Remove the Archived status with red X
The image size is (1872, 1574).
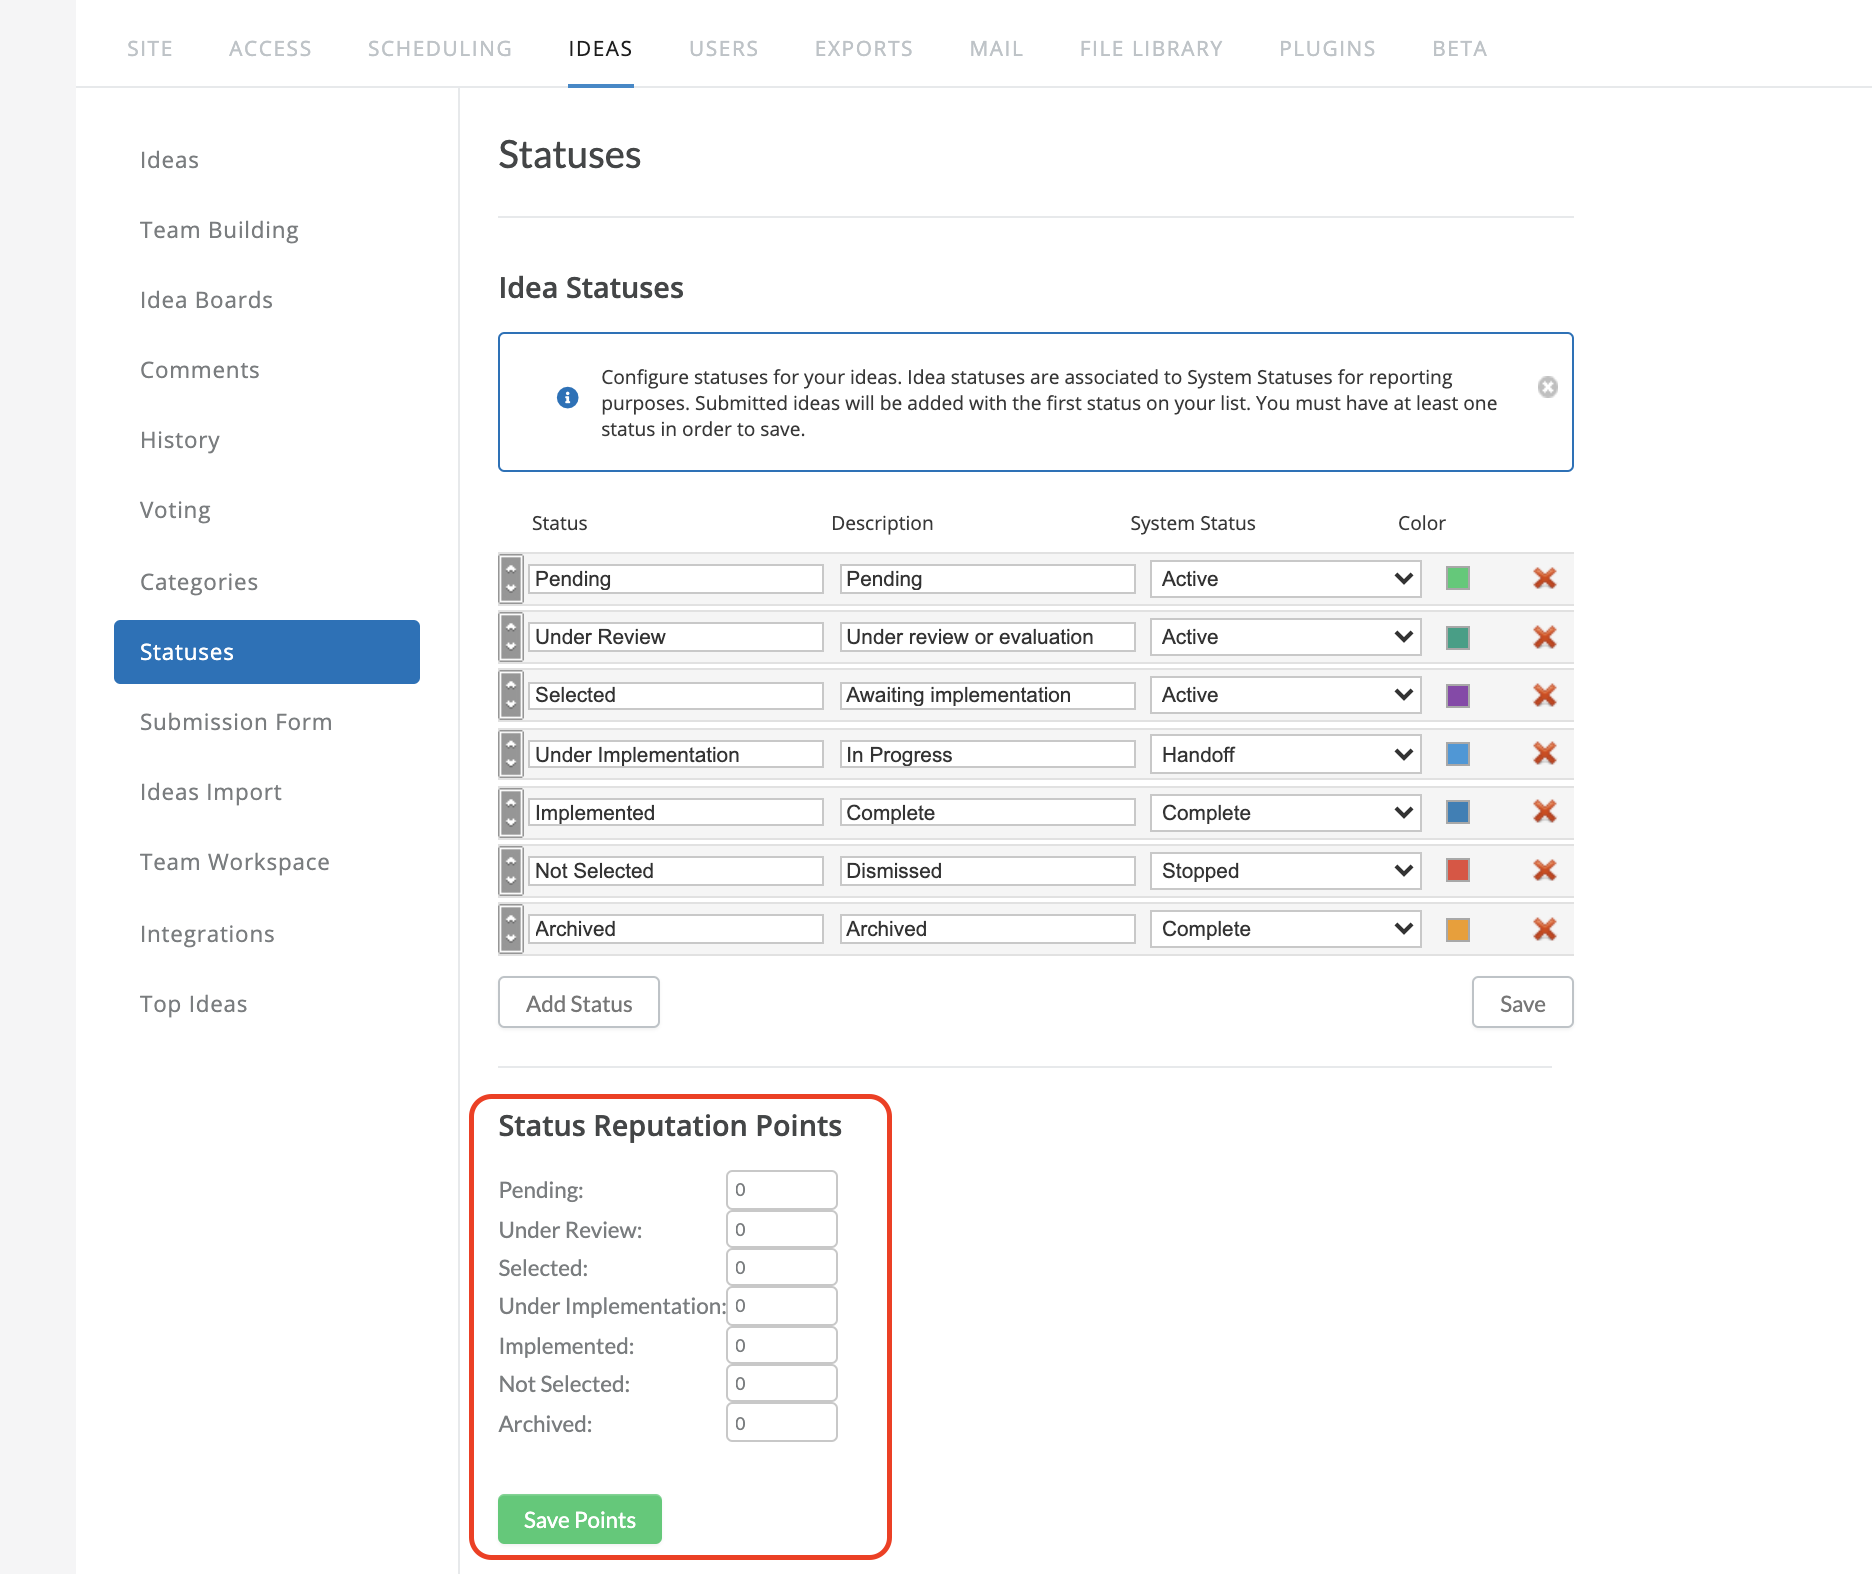[1544, 929]
